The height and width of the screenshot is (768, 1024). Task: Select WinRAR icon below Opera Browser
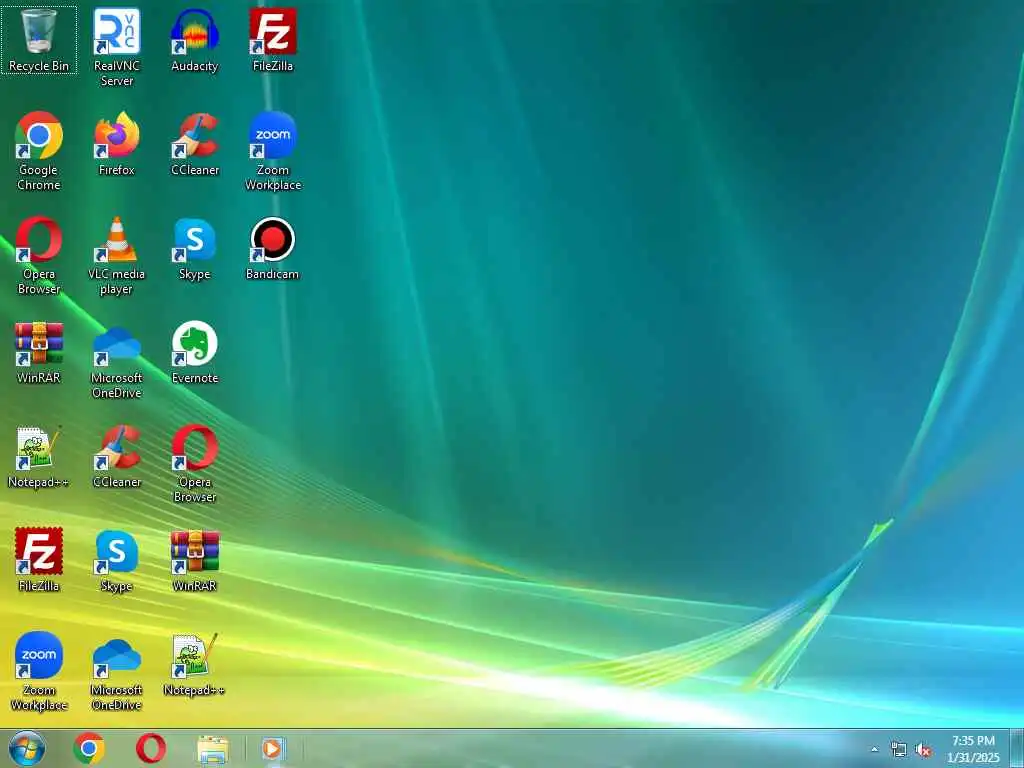click(x=195, y=560)
